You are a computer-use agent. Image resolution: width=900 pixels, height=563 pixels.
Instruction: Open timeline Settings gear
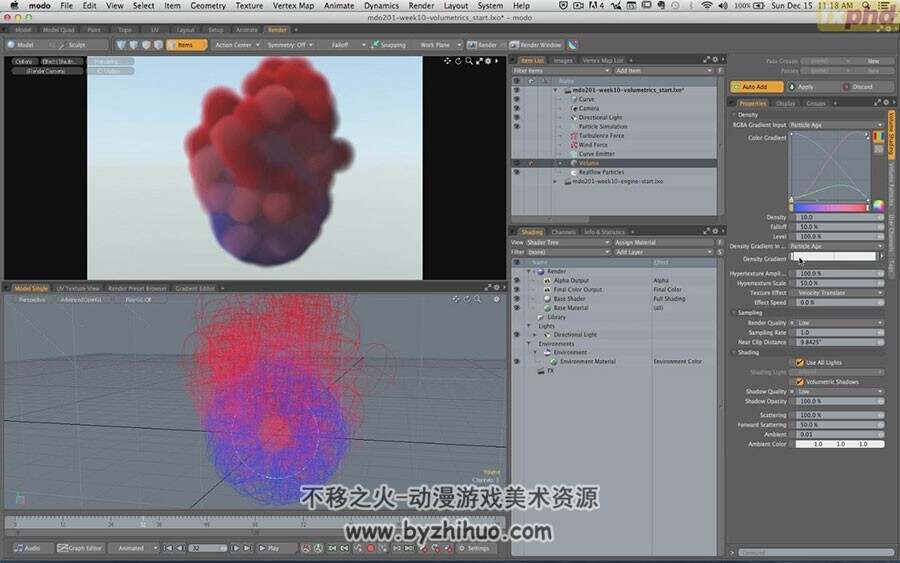pyautogui.click(x=474, y=548)
